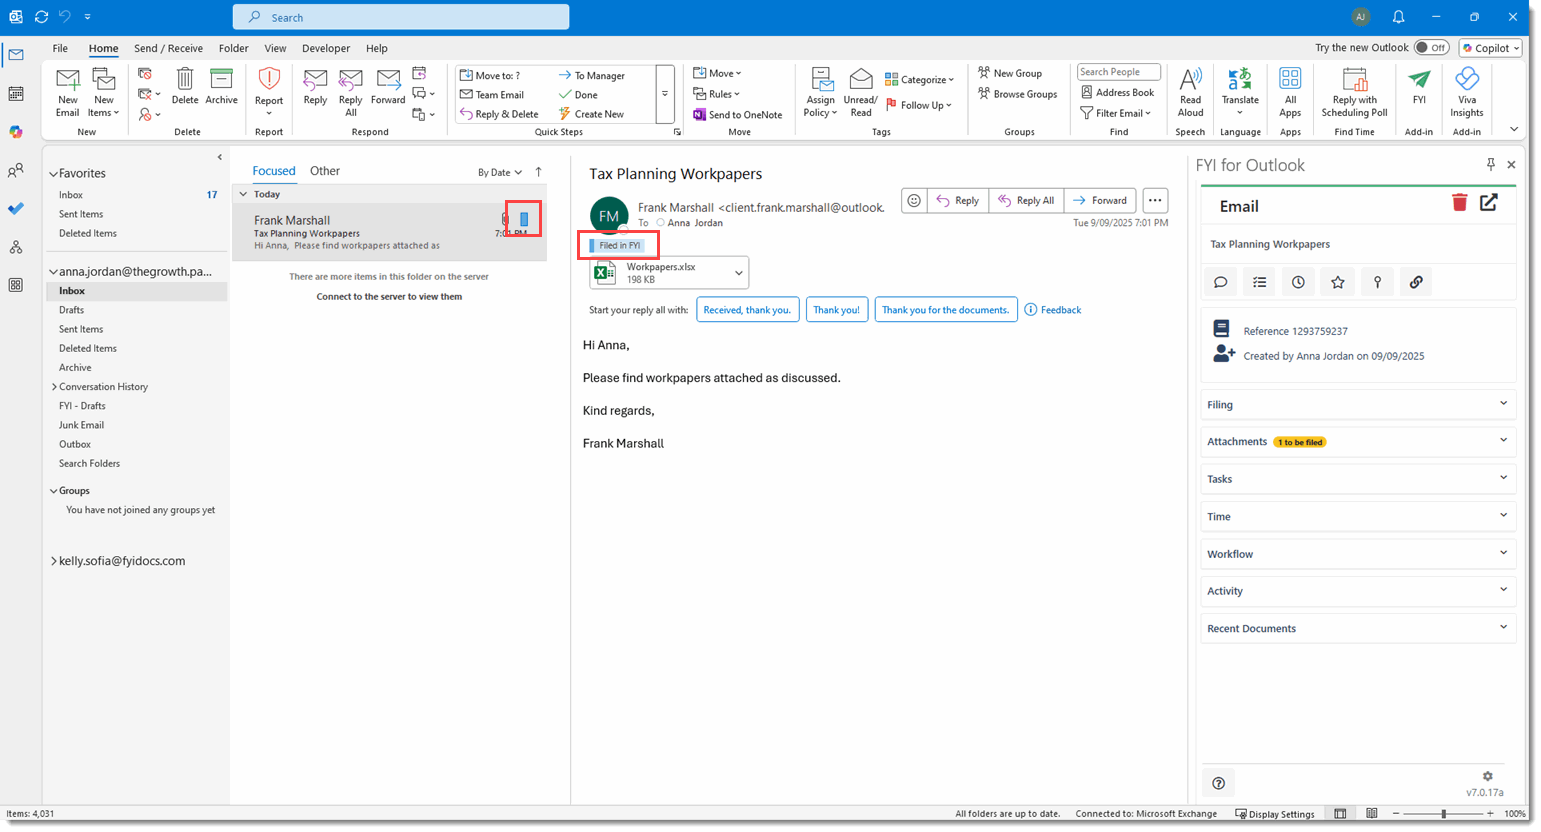
Task: Reply All to Frank Marshall's email
Action: pos(1026,200)
